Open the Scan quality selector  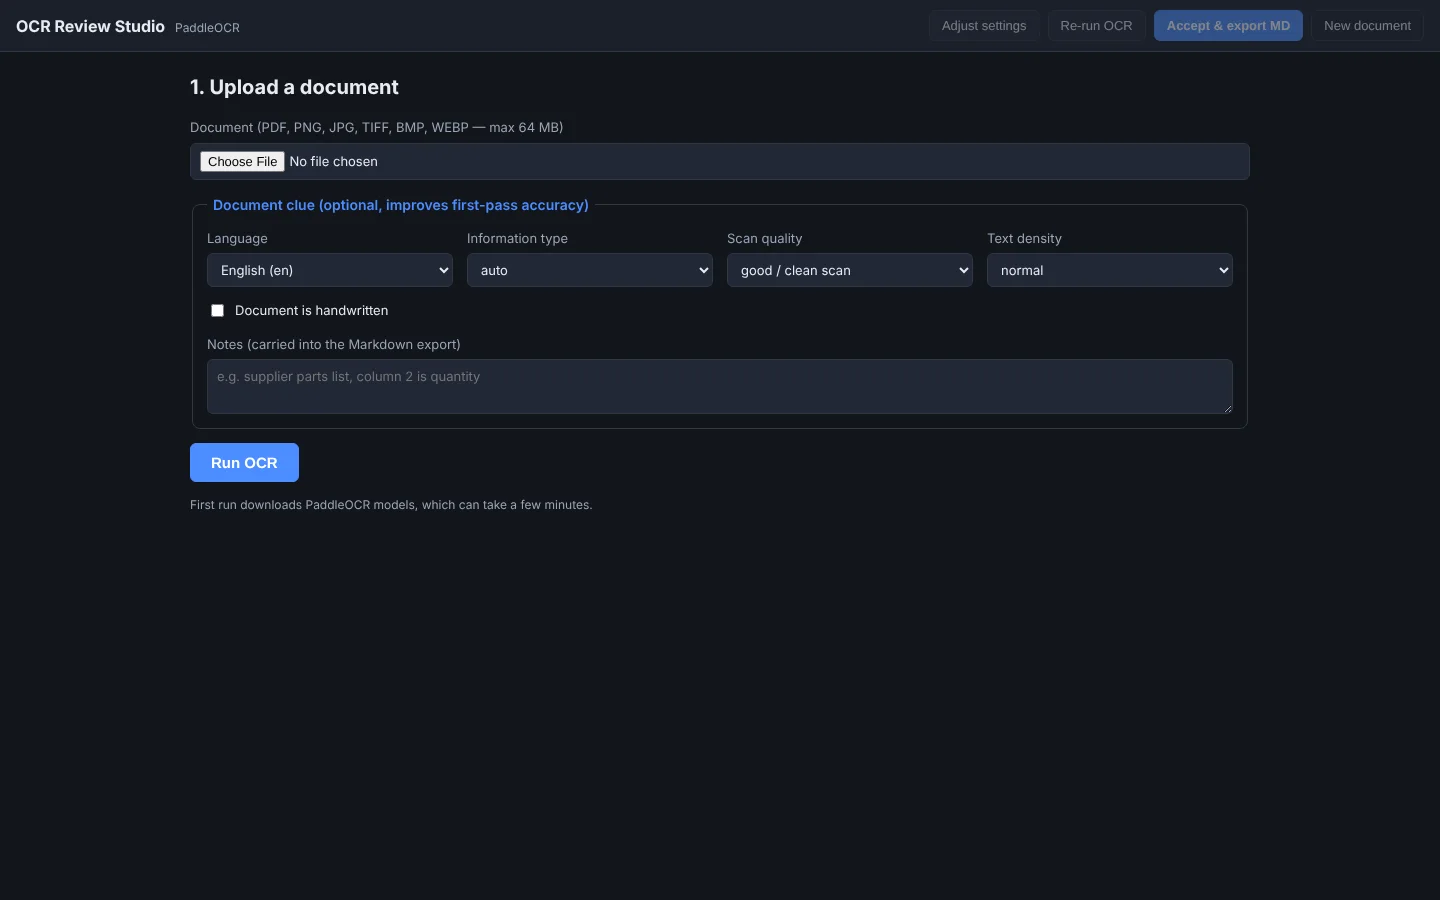(850, 270)
